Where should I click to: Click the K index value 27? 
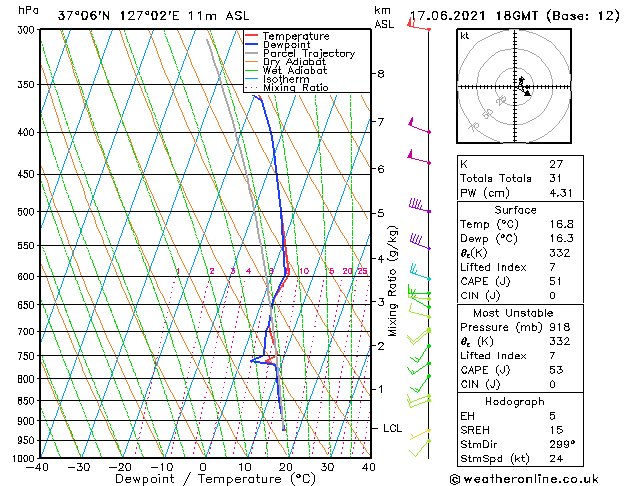point(556,164)
